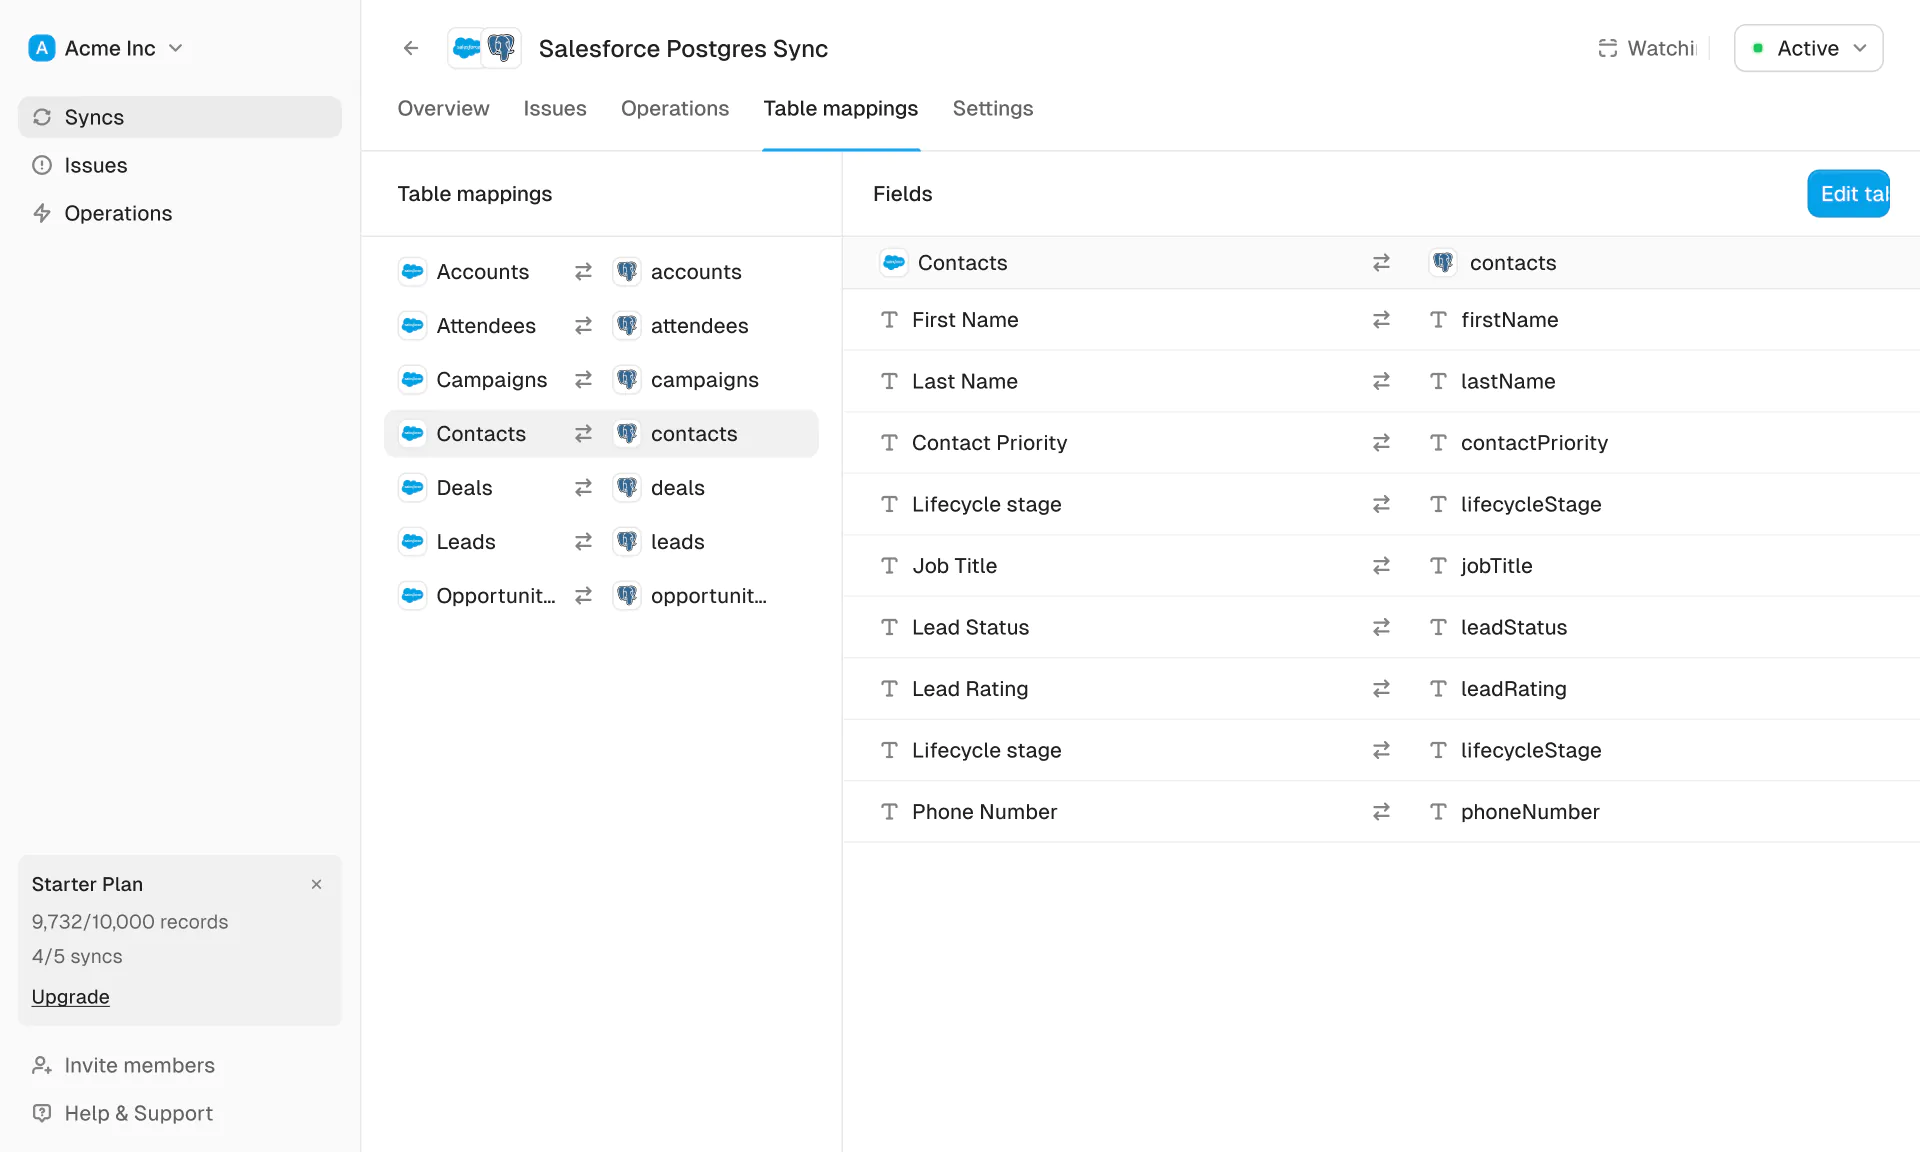Switch to the Operations tab
Screen dimensions: 1920x1152
tap(675, 108)
